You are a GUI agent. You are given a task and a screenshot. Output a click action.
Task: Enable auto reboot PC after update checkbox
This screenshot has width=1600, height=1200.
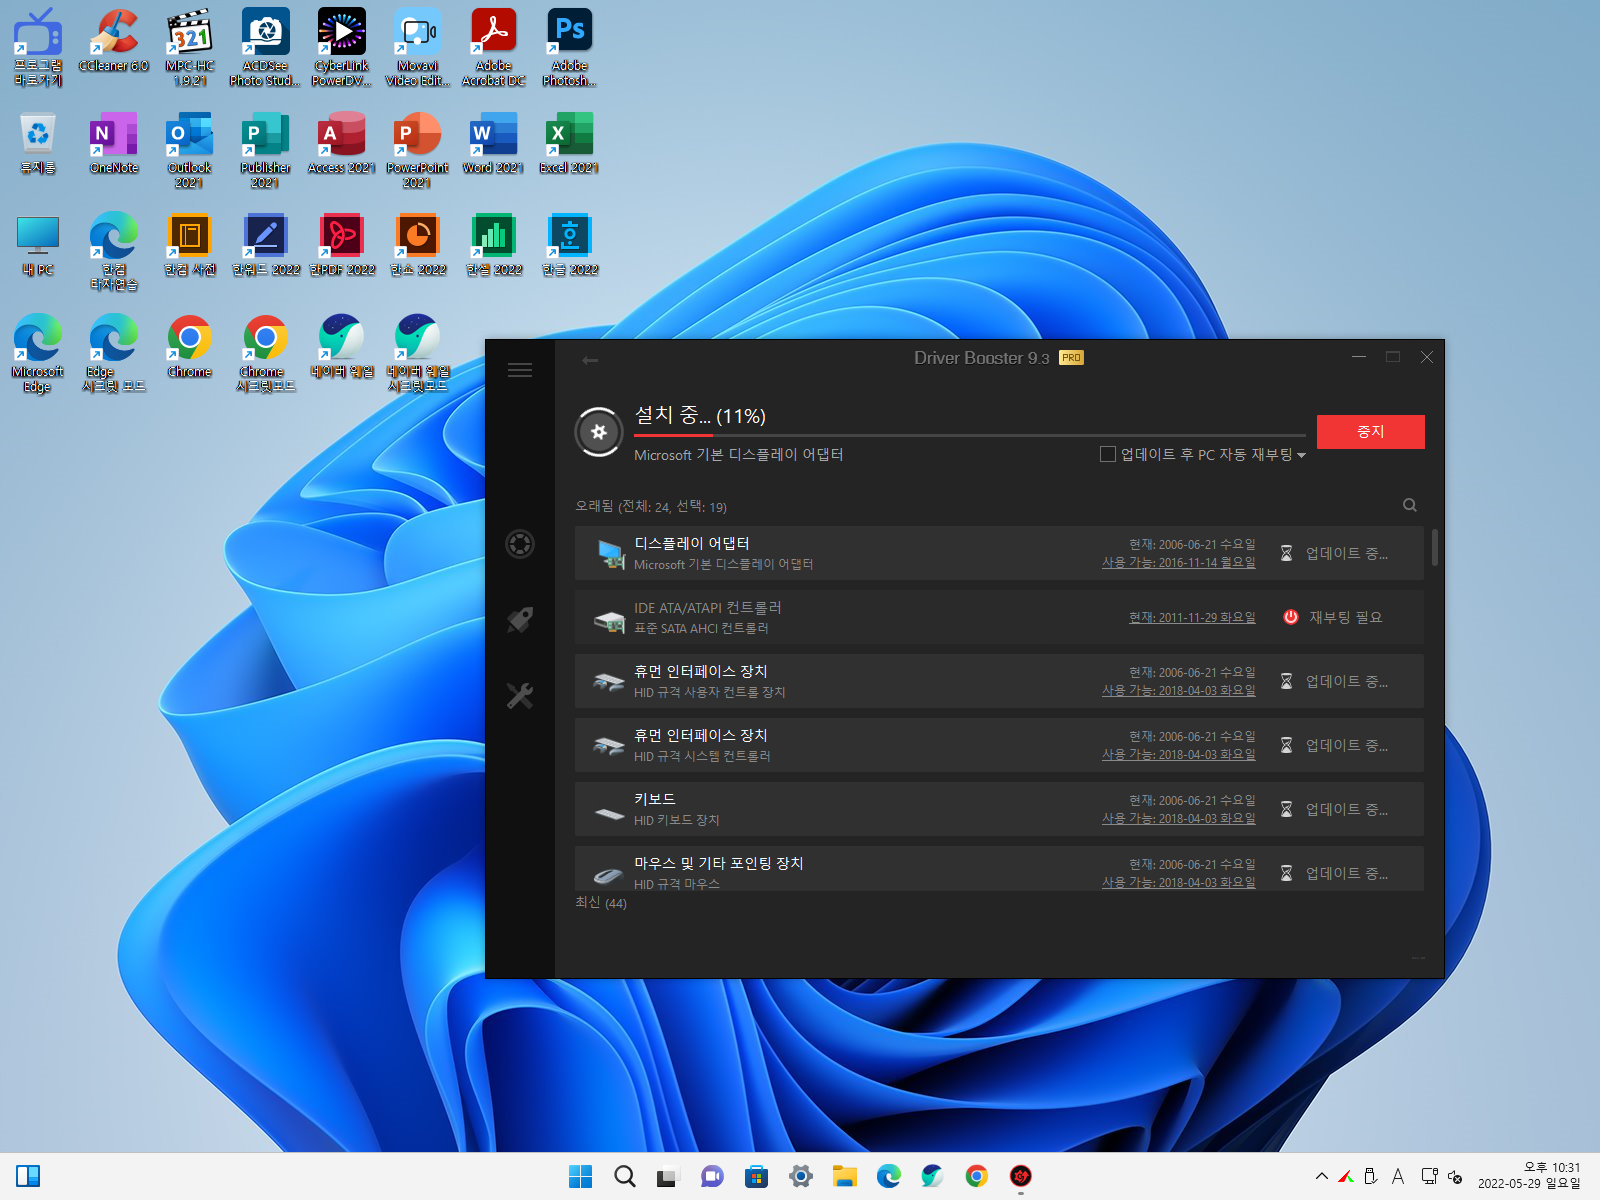click(x=1108, y=454)
